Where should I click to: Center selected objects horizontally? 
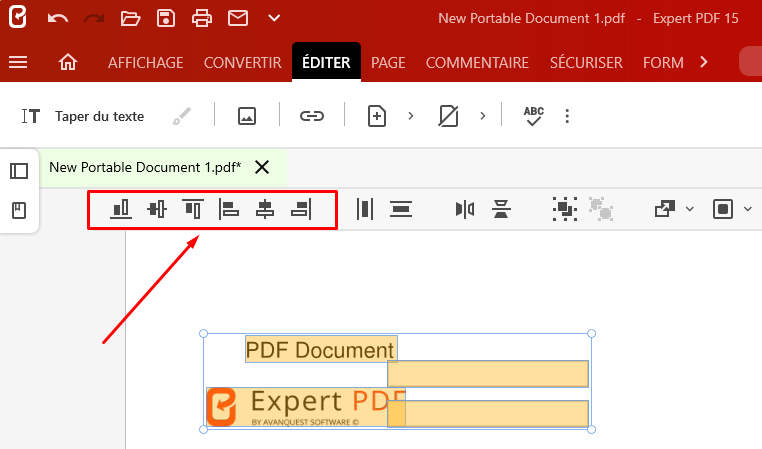[265, 209]
